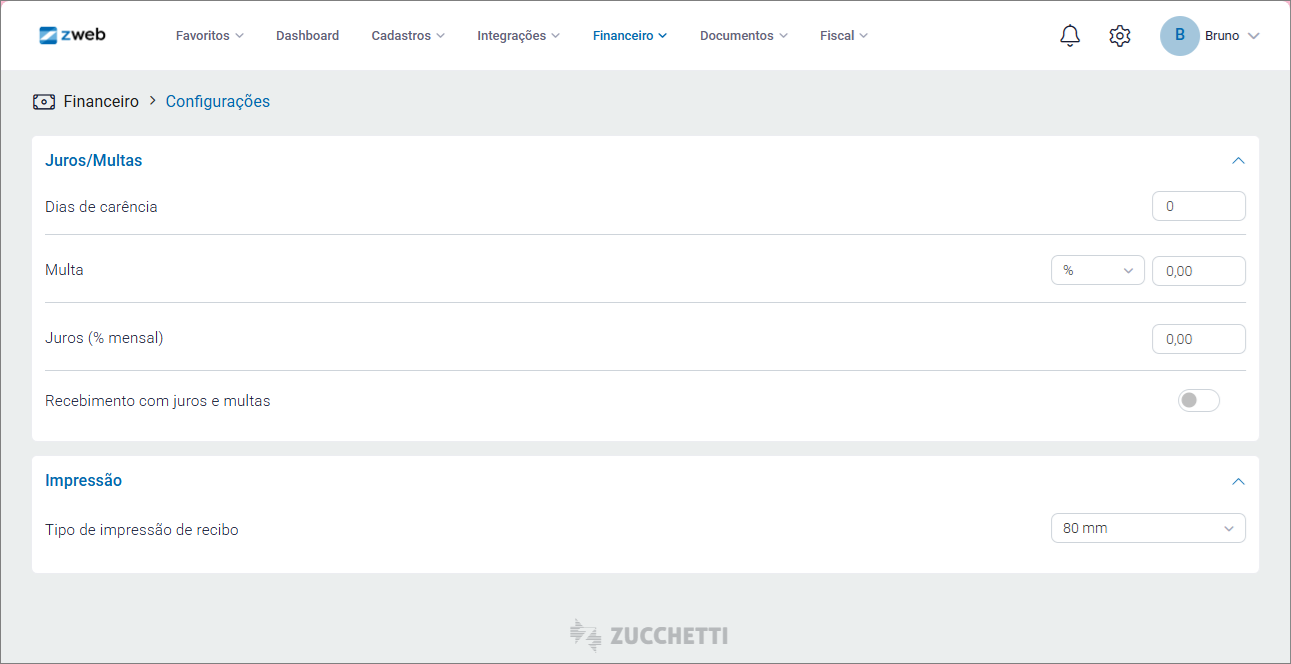Open the Cadastros menu
This screenshot has height=664, width=1291.
click(407, 36)
